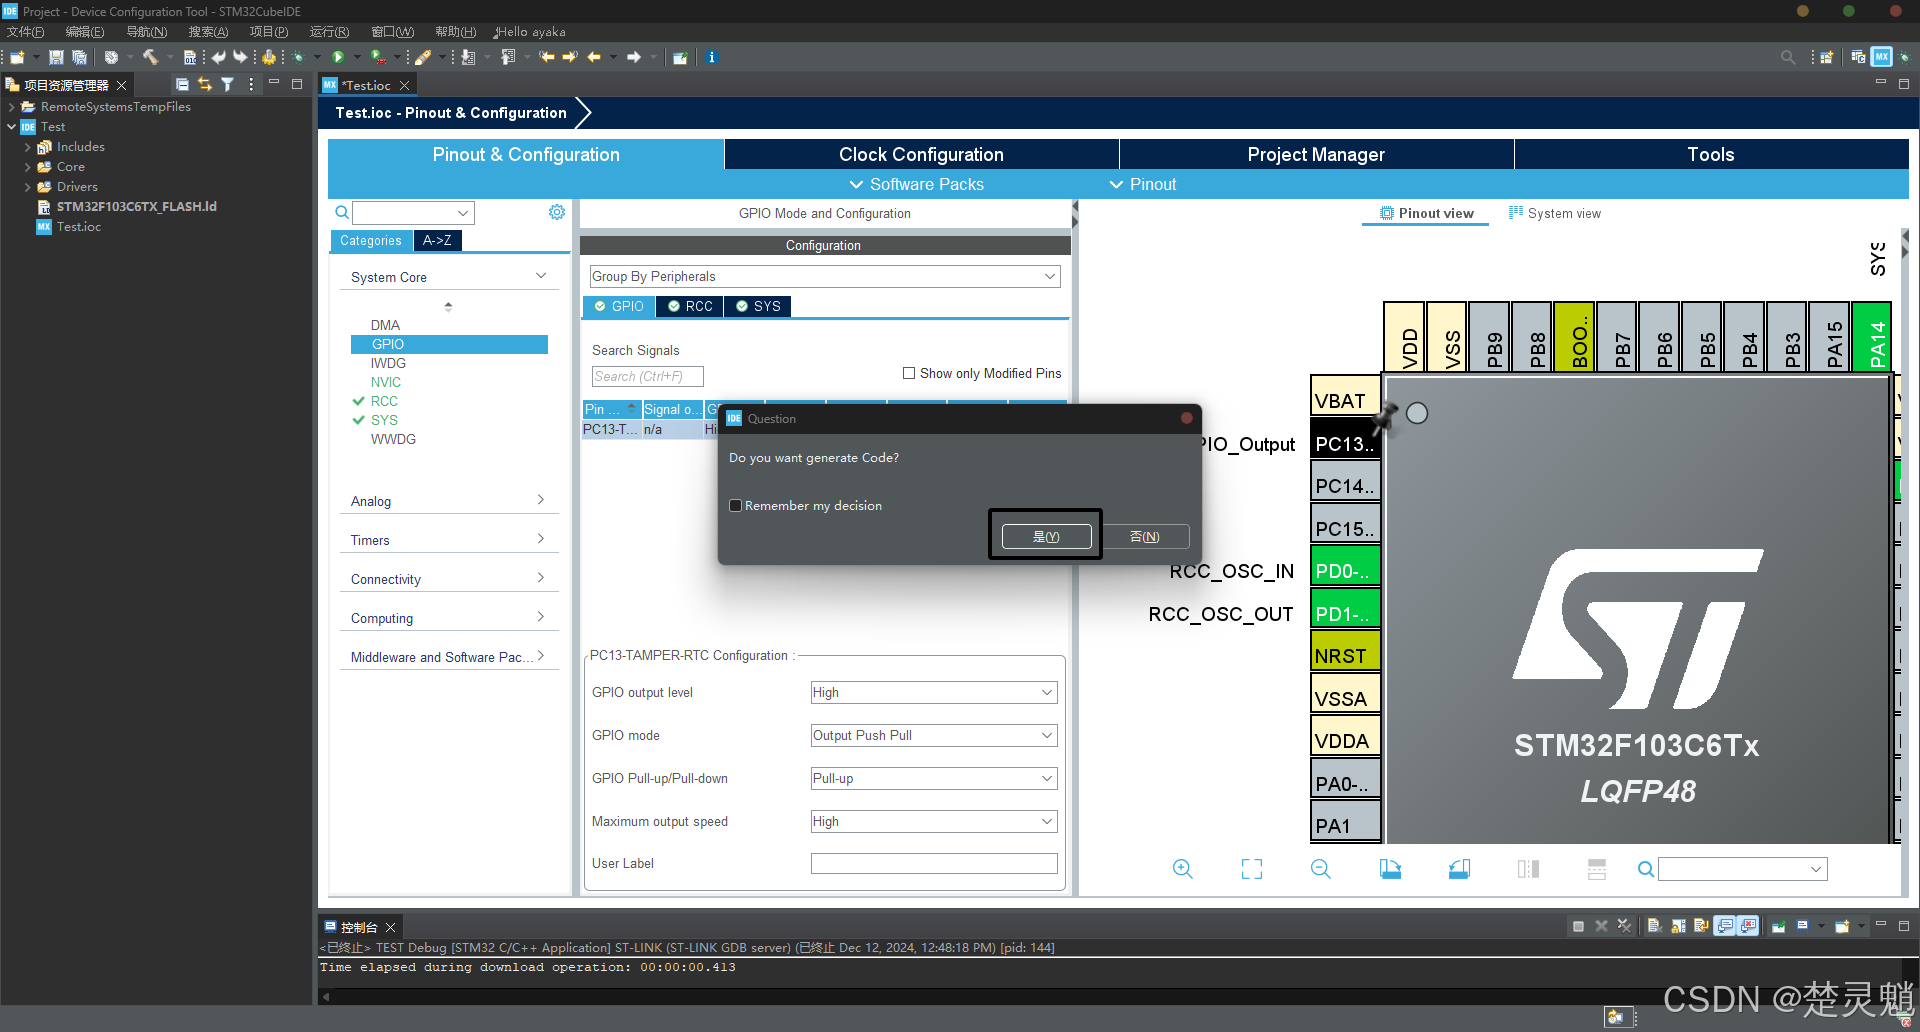This screenshot has height=1032, width=1920.
Task: Rotate the chip view clockwise
Action: (x=1390, y=869)
